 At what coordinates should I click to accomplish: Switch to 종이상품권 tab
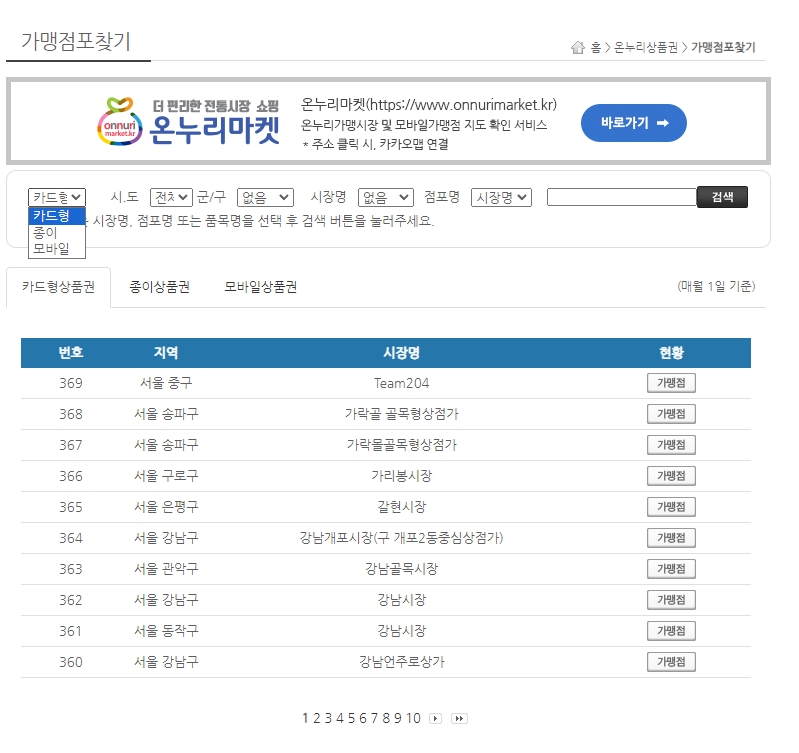pos(159,287)
